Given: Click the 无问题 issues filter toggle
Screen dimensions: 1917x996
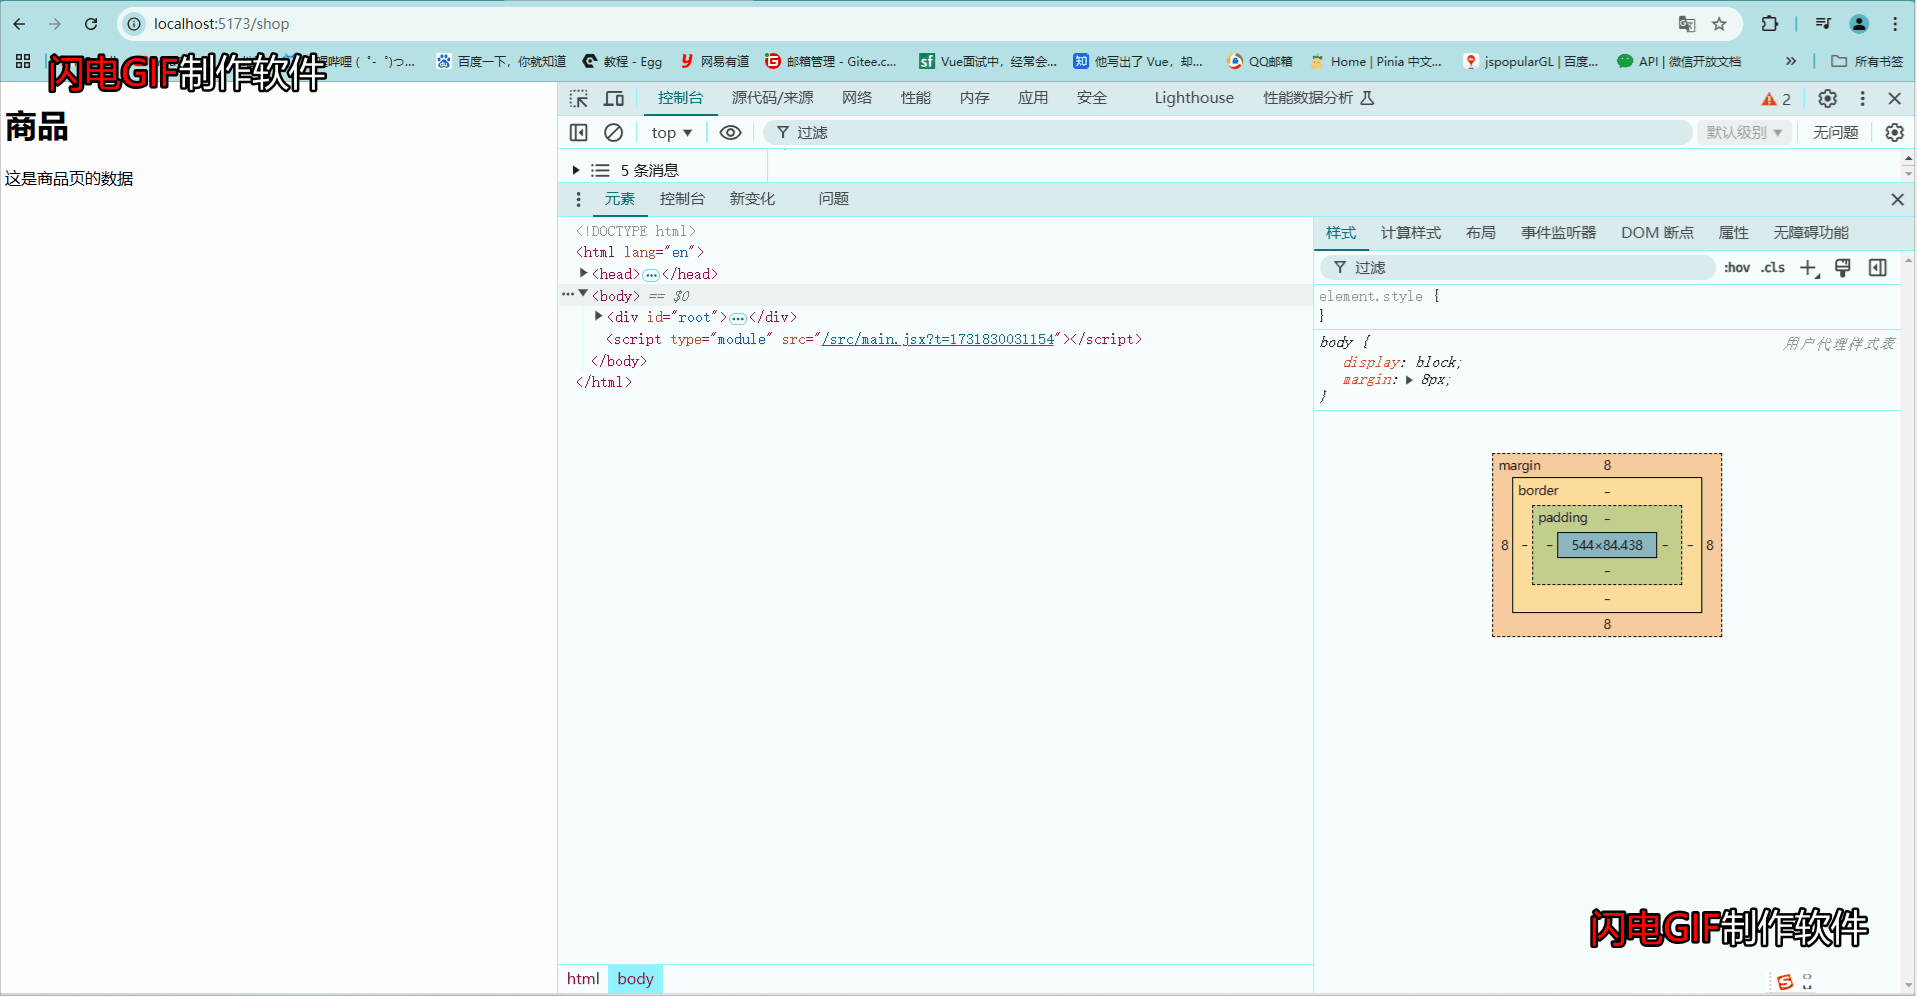Looking at the screenshot, I should [1835, 132].
